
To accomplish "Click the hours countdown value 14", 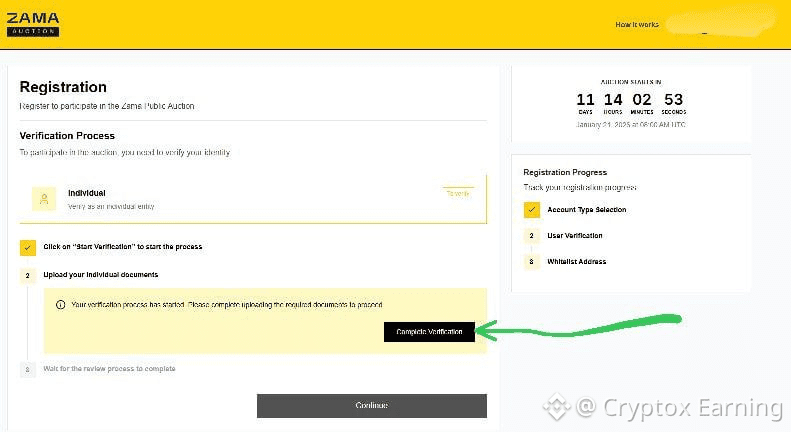I will point(613,99).
